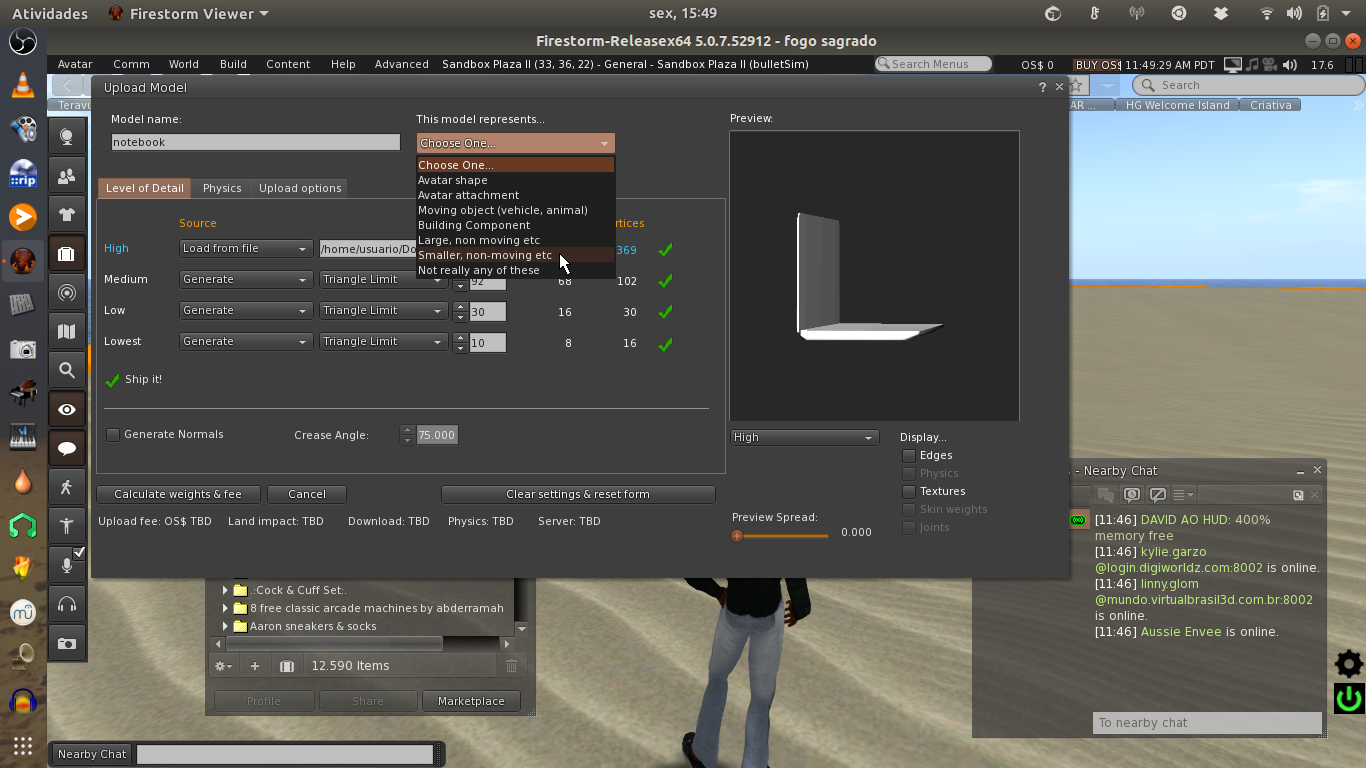Select the Search magnifier icon in sidebar

[67, 370]
